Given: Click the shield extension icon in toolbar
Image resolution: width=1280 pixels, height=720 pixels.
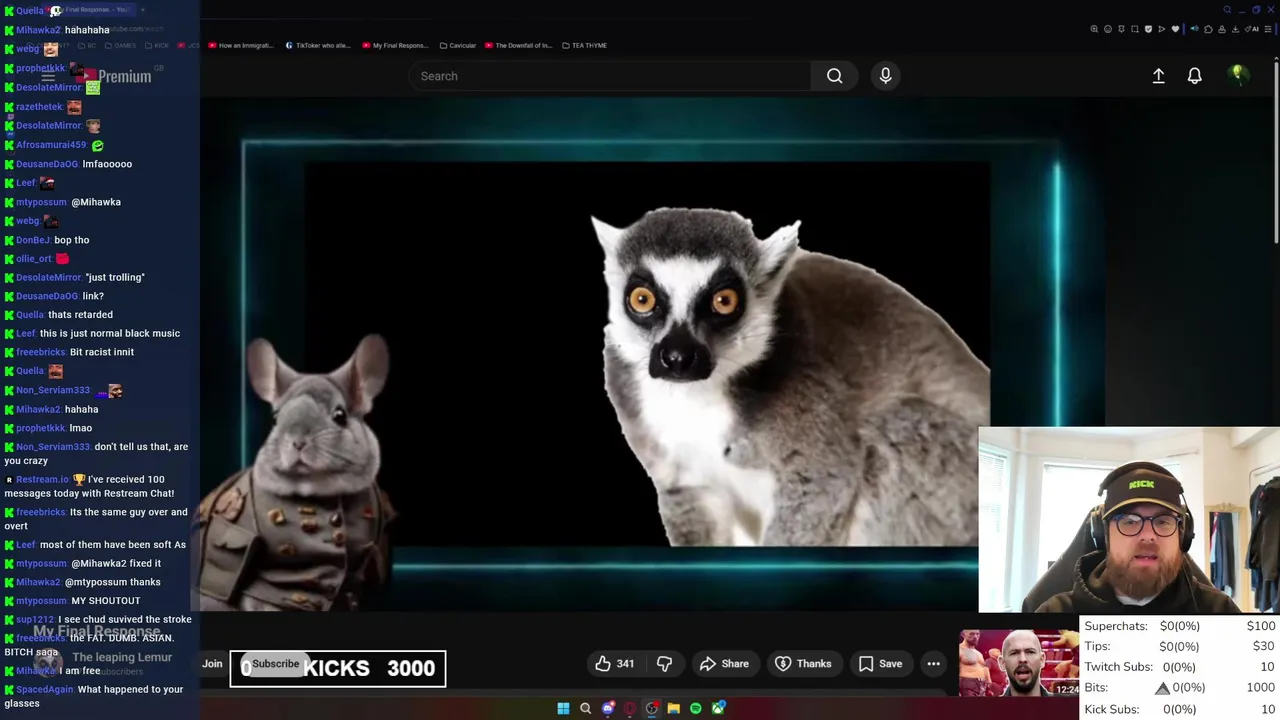Looking at the screenshot, I should pyautogui.click(x=1148, y=29).
